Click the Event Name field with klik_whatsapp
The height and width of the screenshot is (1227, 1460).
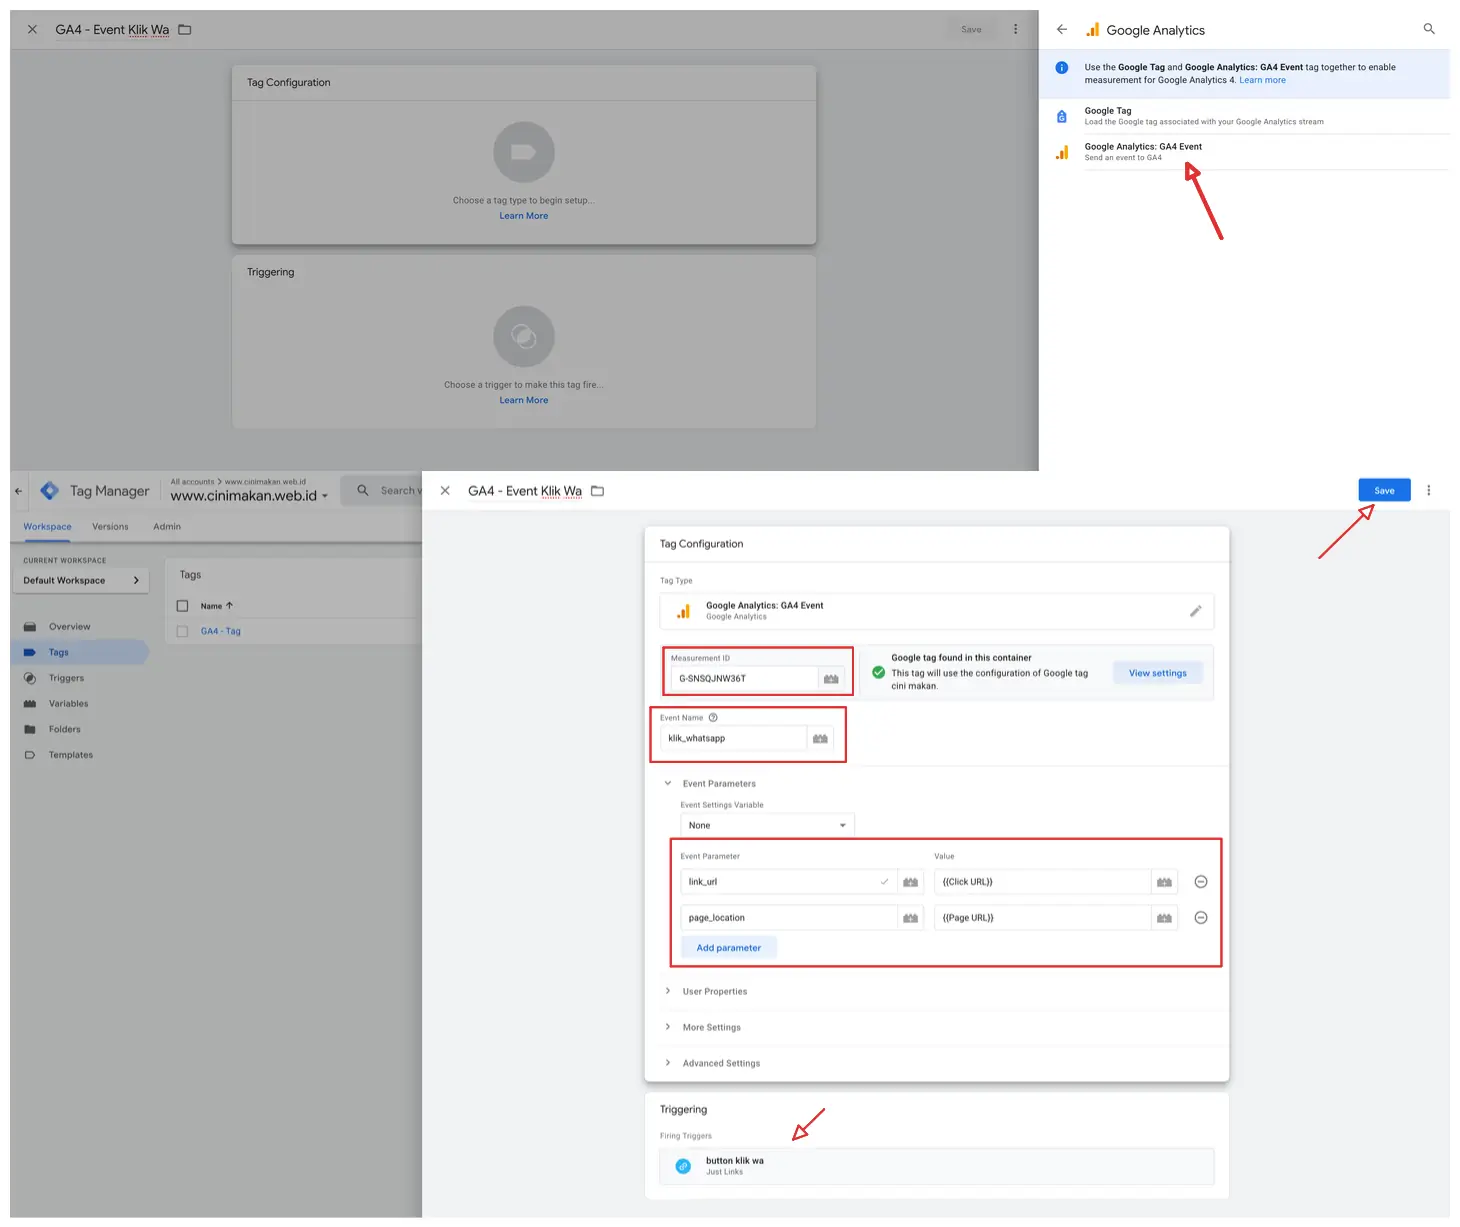click(x=734, y=739)
